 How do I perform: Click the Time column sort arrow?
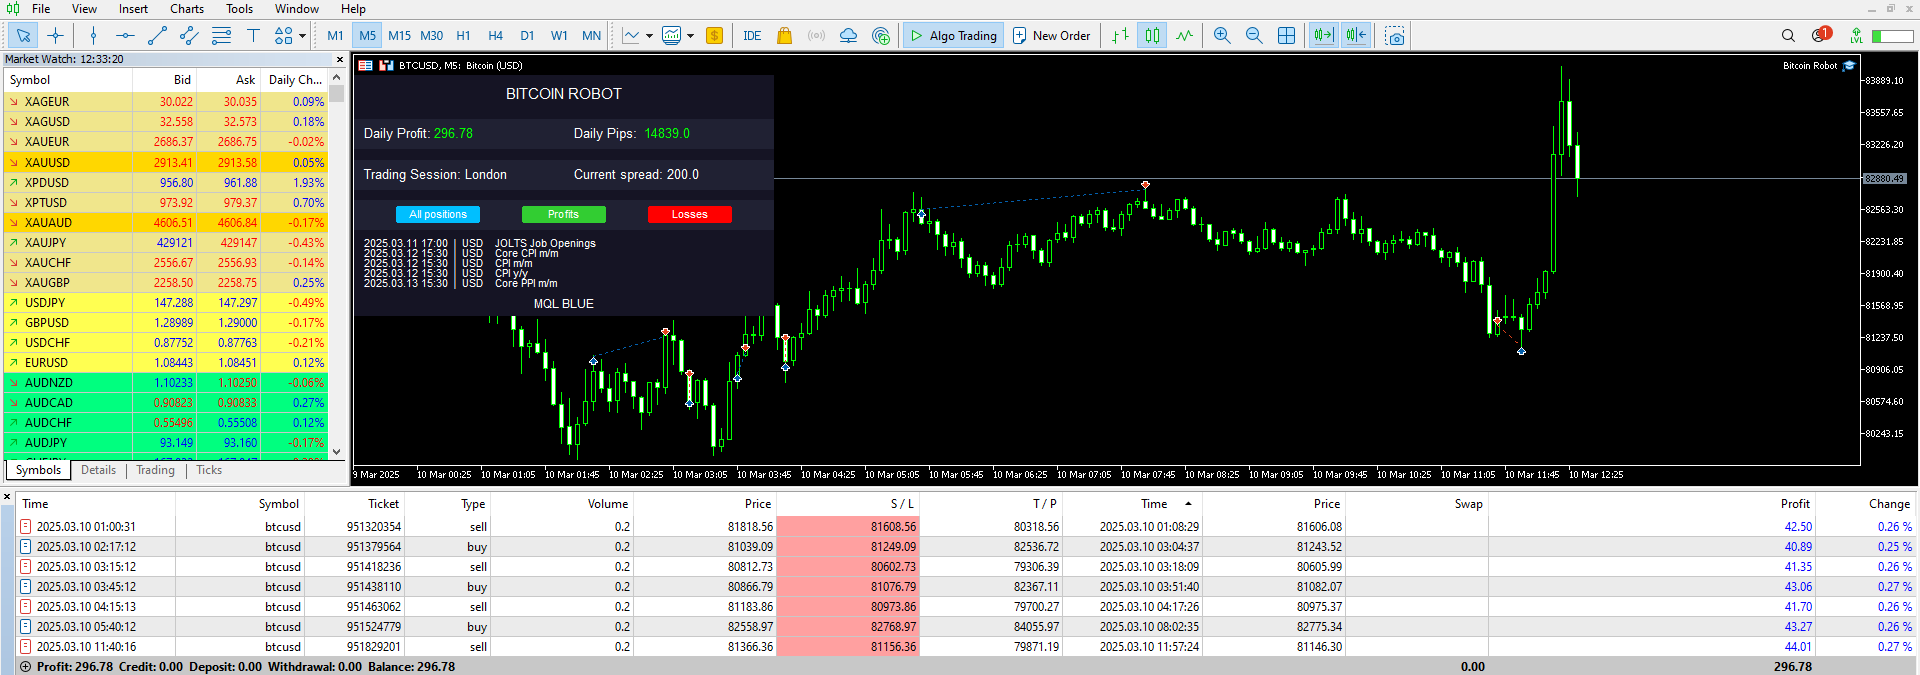click(1188, 504)
